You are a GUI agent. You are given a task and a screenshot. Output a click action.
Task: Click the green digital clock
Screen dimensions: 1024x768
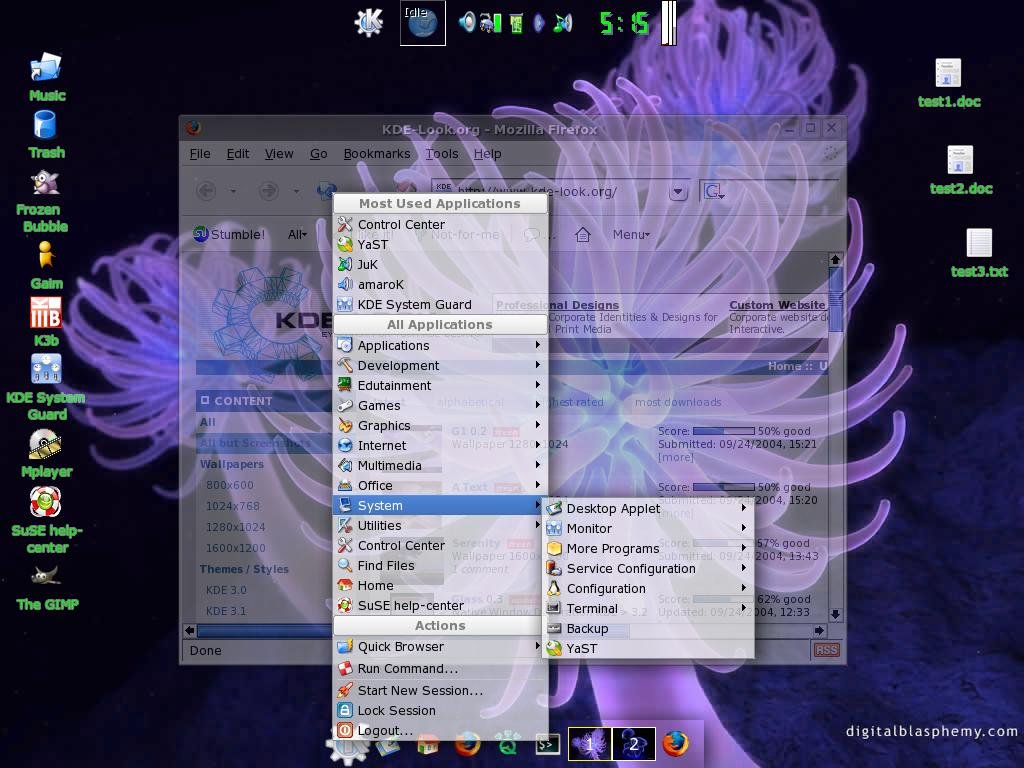pos(624,24)
